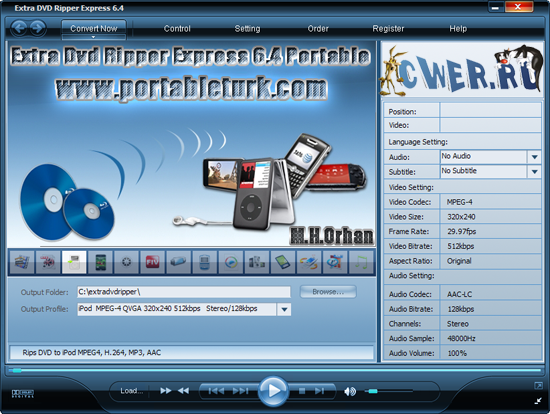Click the Video Codec value MPEG-4
Screen dimensions: 550x414
[x=460, y=202]
